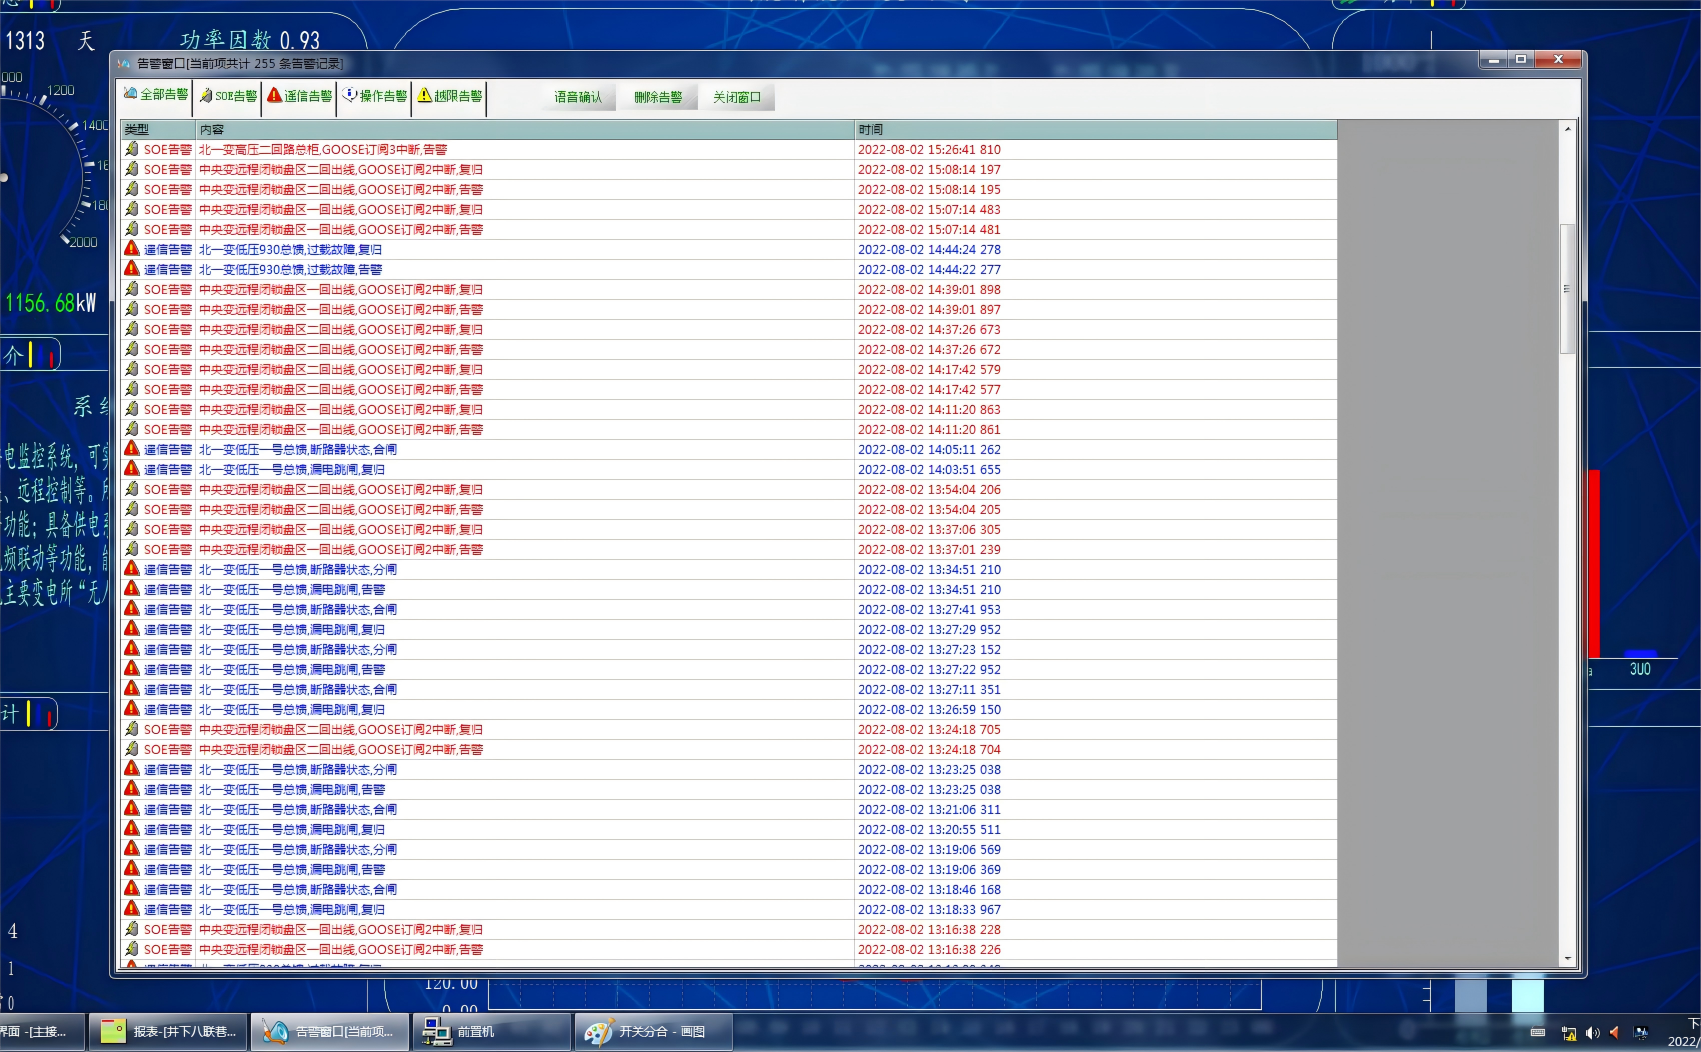Click the vertical scrollbar thumb
Screen dimensions: 1701x1052
pos(1567,288)
